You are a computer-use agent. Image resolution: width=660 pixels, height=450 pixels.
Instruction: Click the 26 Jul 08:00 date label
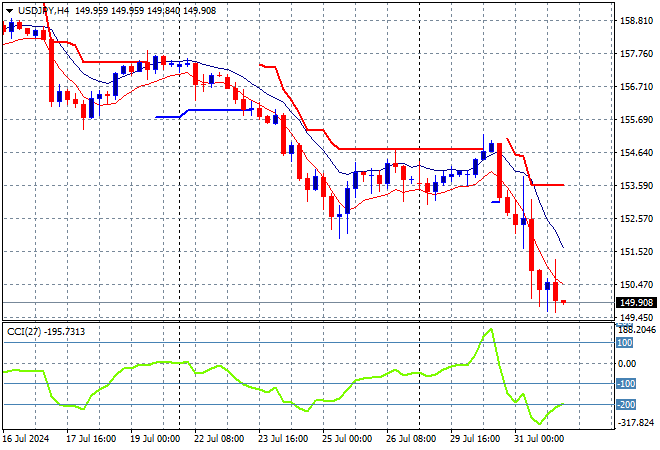pos(410,438)
